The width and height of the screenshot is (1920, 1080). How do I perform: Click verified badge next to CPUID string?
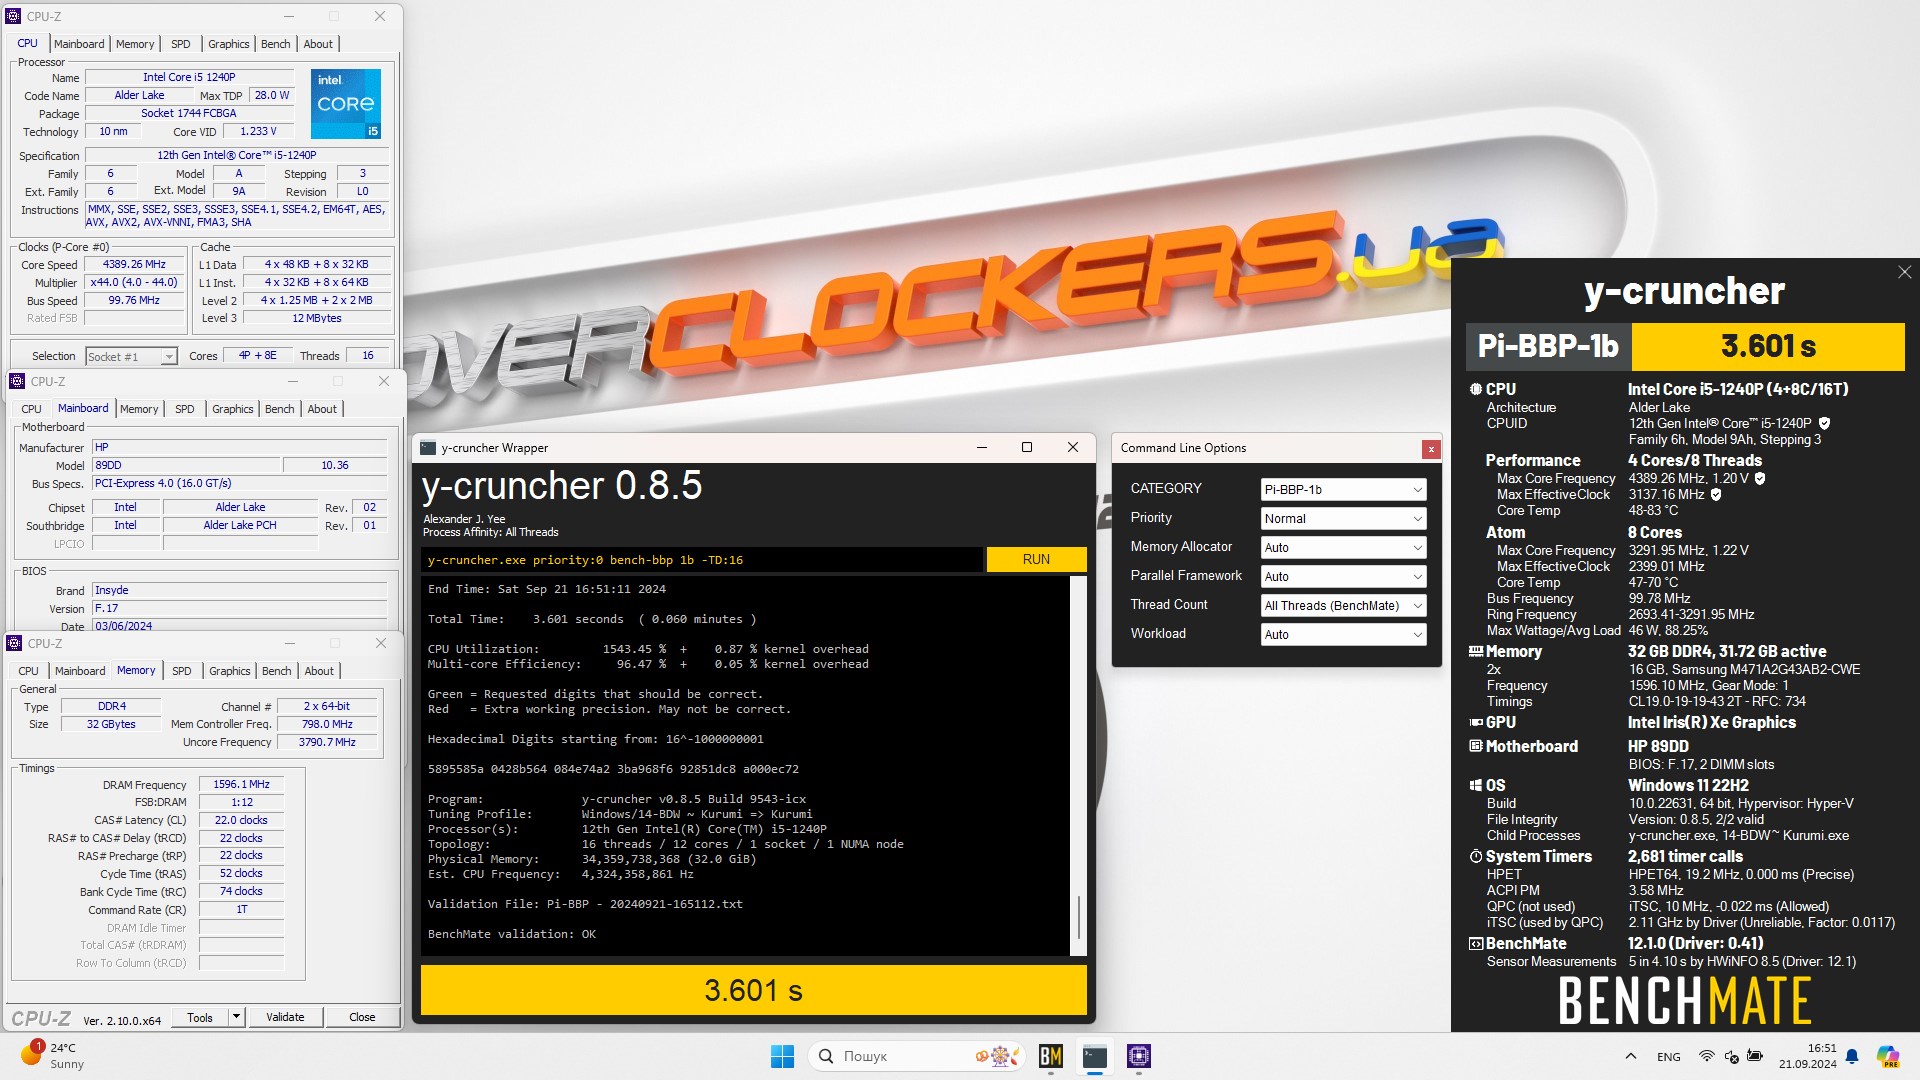pyautogui.click(x=1824, y=423)
